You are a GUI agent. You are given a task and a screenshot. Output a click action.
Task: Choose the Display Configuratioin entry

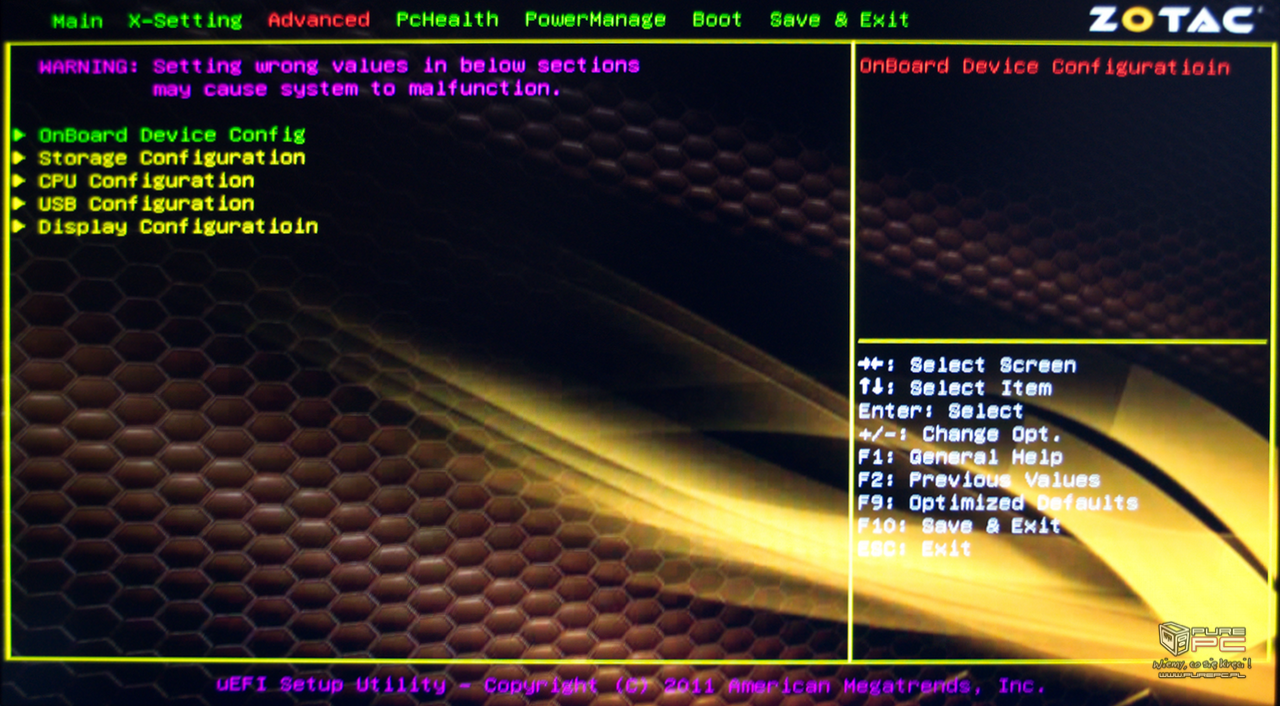coord(178,227)
